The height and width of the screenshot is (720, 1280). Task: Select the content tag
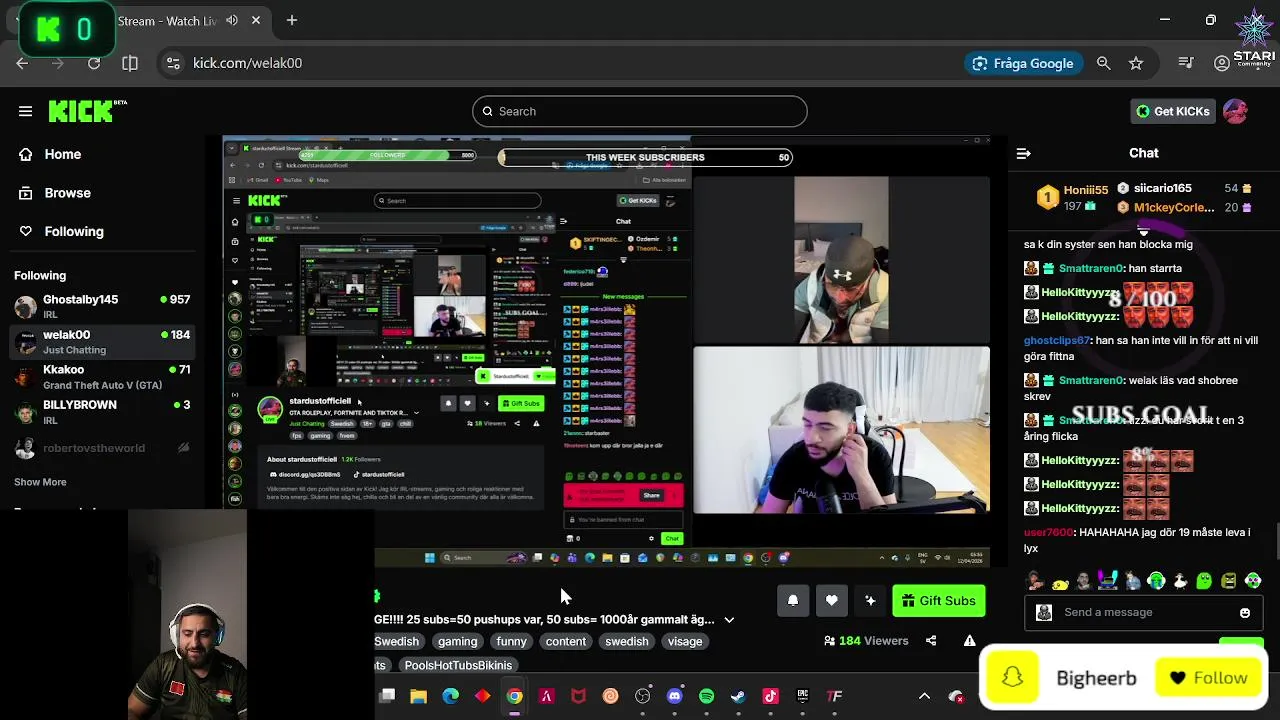coord(566,641)
